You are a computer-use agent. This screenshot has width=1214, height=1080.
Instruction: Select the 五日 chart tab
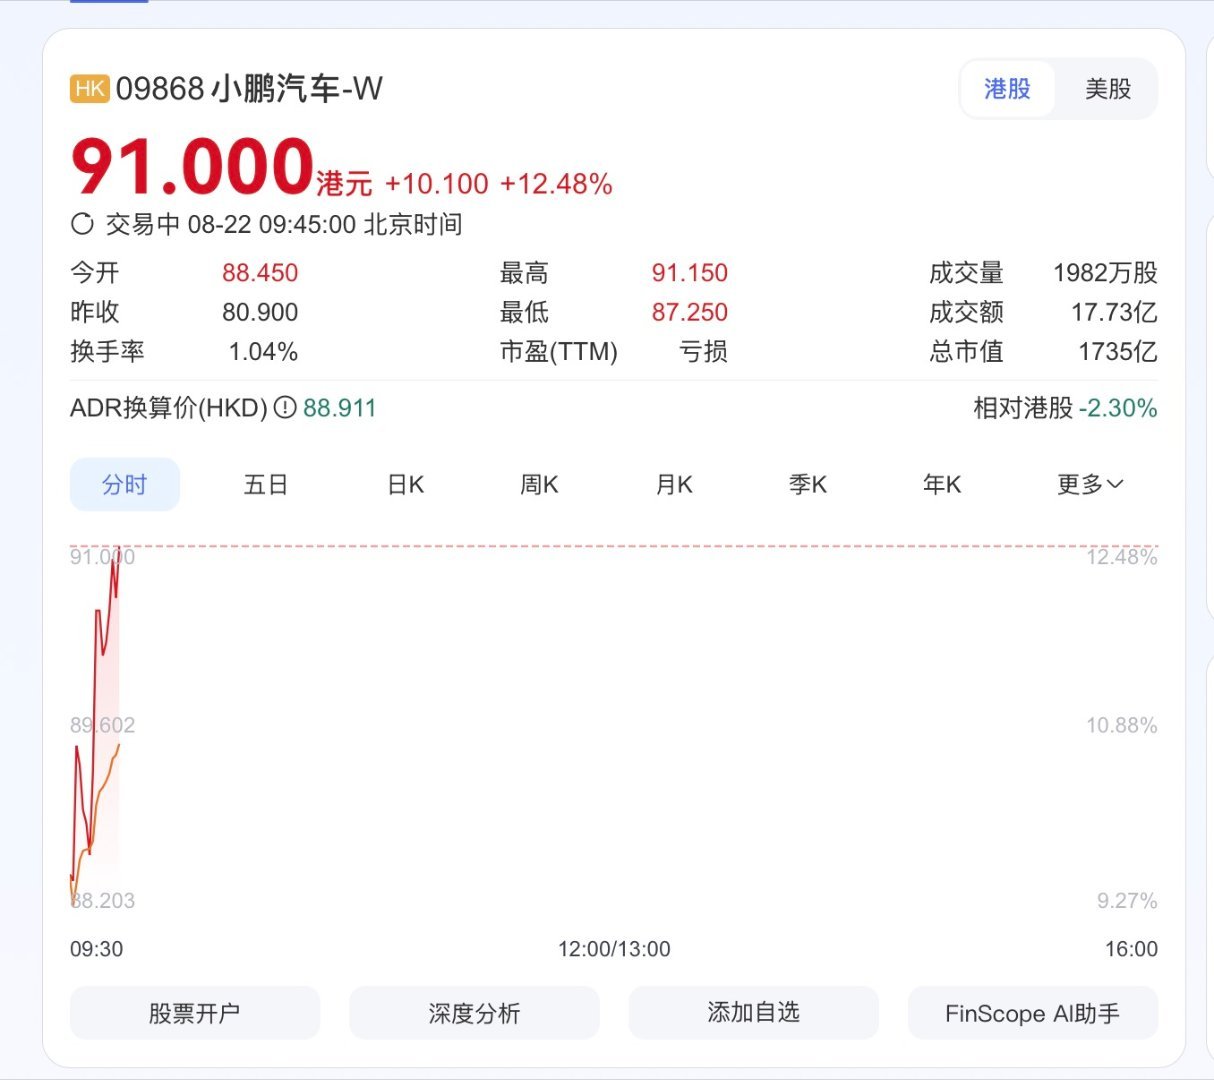[266, 485]
